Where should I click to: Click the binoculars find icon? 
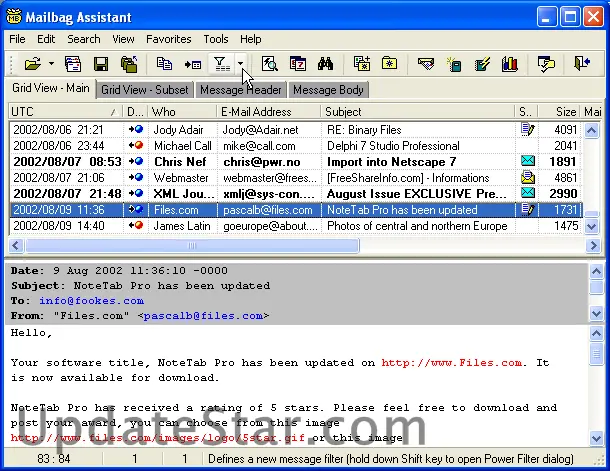pos(325,64)
